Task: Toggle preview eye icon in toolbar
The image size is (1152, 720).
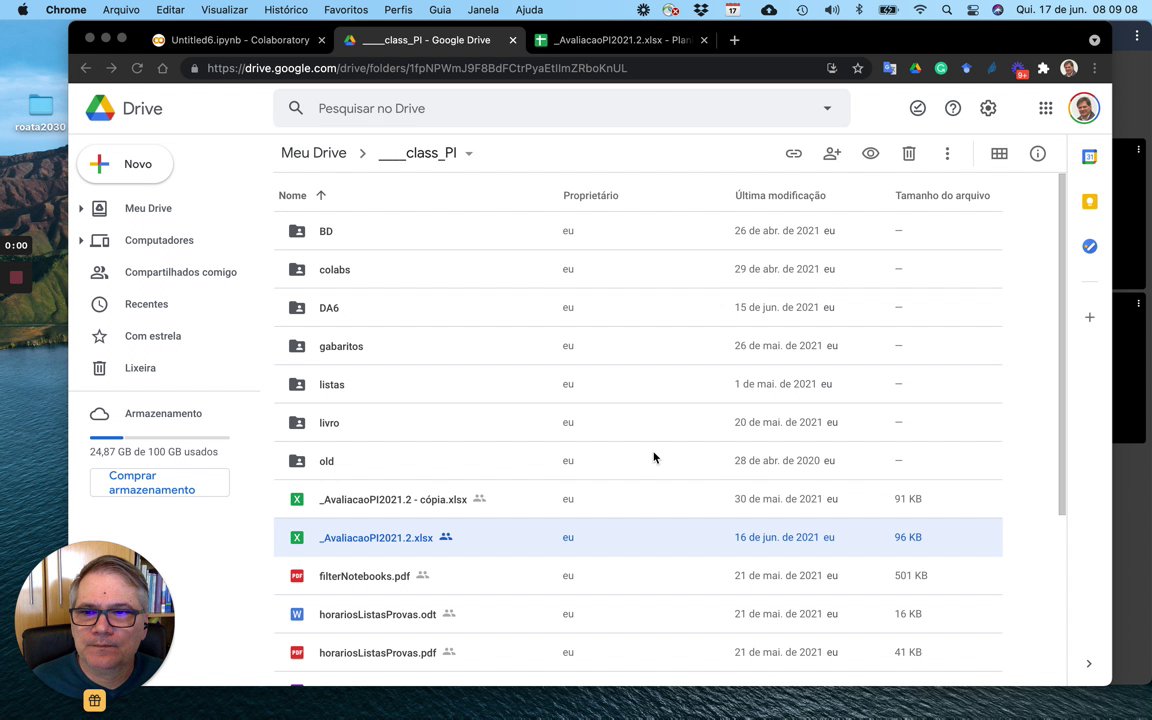Action: click(x=871, y=154)
